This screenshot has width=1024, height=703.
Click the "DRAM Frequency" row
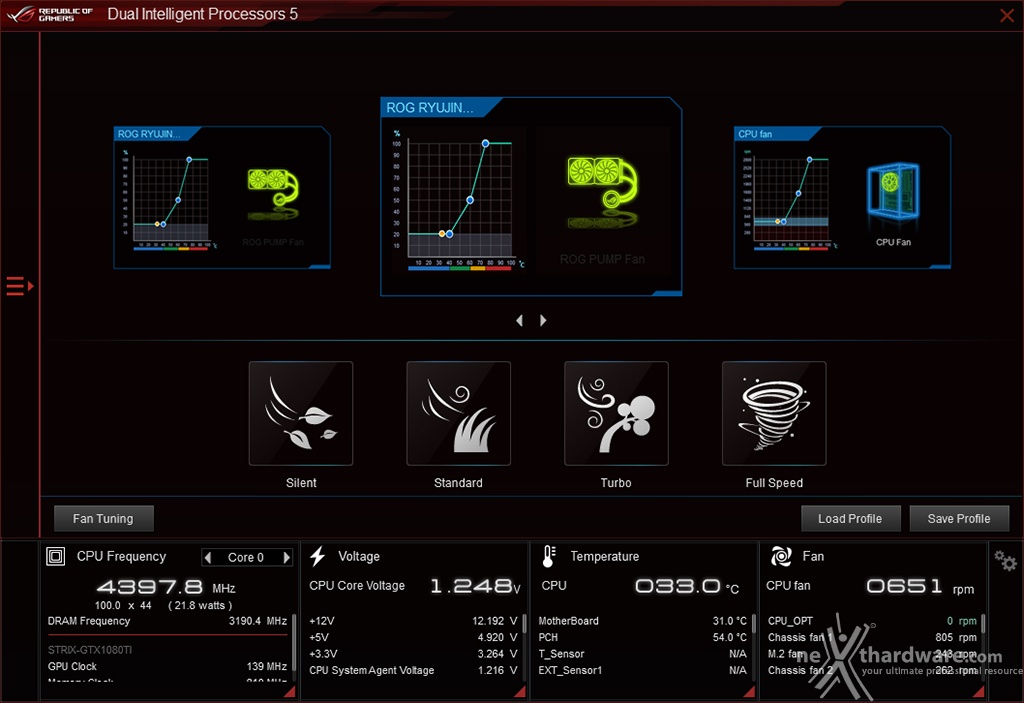coord(167,621)
